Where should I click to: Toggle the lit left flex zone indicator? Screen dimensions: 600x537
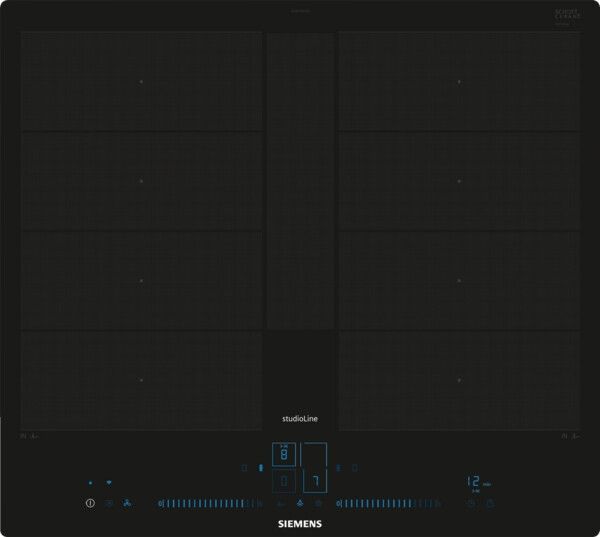261,467
